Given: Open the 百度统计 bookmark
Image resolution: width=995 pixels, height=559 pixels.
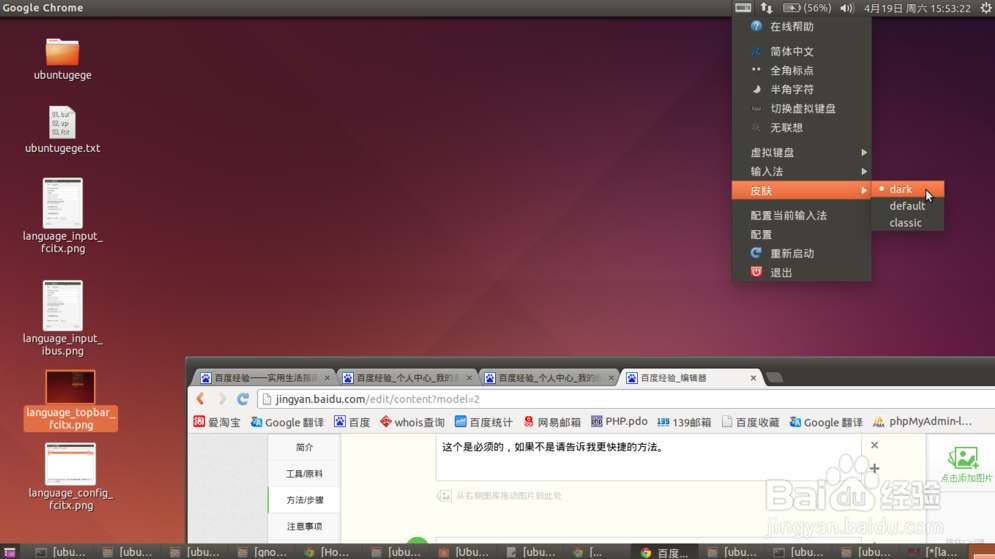Looking at the screenshot, I should click(x=484, y=422).
